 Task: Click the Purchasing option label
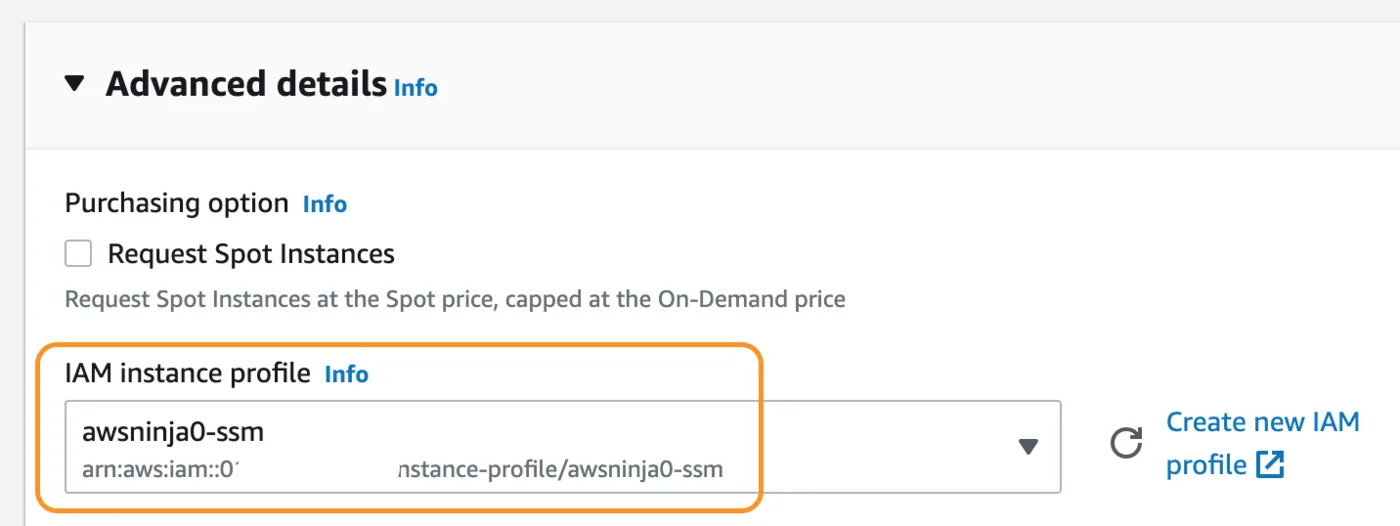pos(177,203)
